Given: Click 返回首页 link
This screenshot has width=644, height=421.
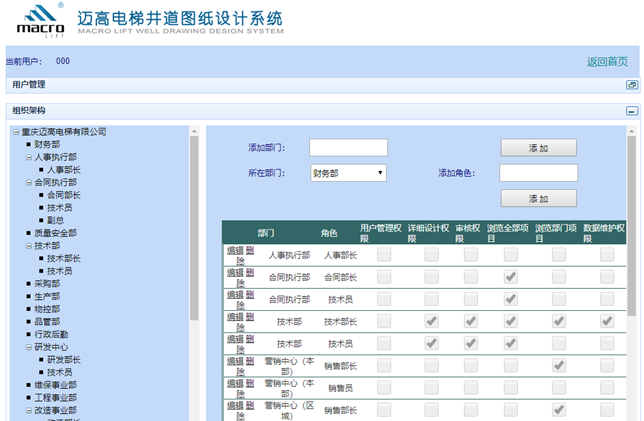Looking at the screenshot, I should click(607, 61).
